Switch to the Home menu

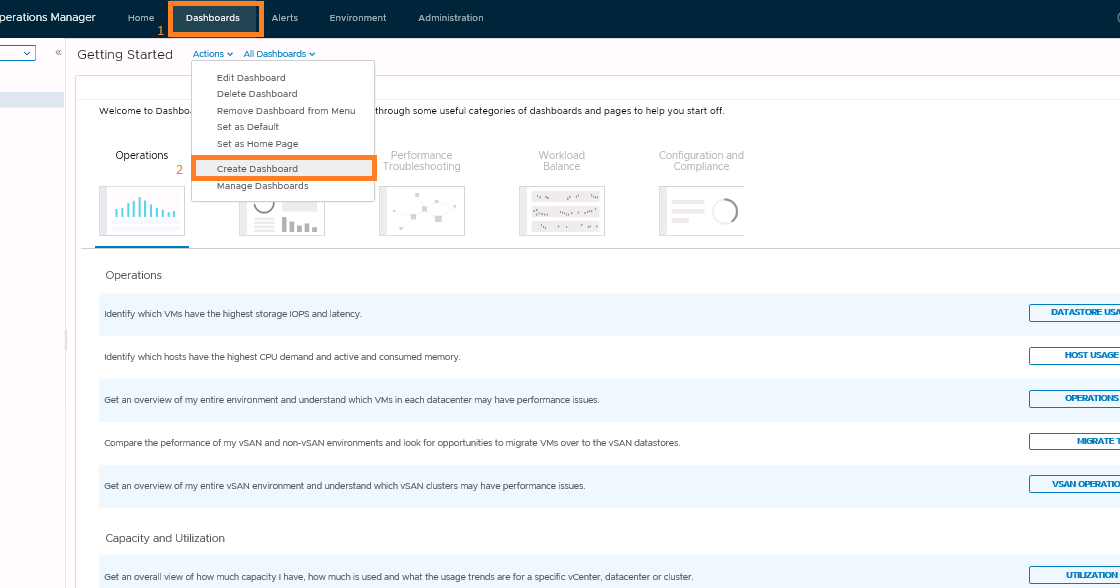(x=140, y=17)
